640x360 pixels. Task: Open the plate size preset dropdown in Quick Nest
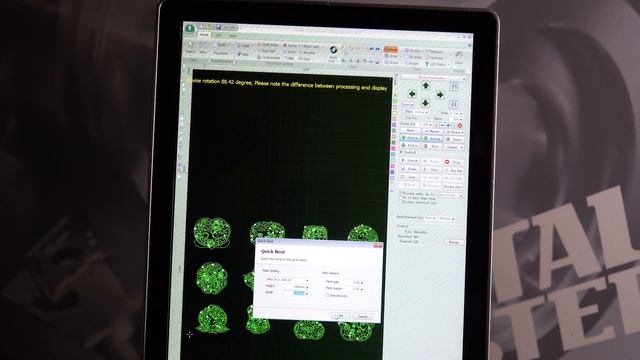pos(288,280)
